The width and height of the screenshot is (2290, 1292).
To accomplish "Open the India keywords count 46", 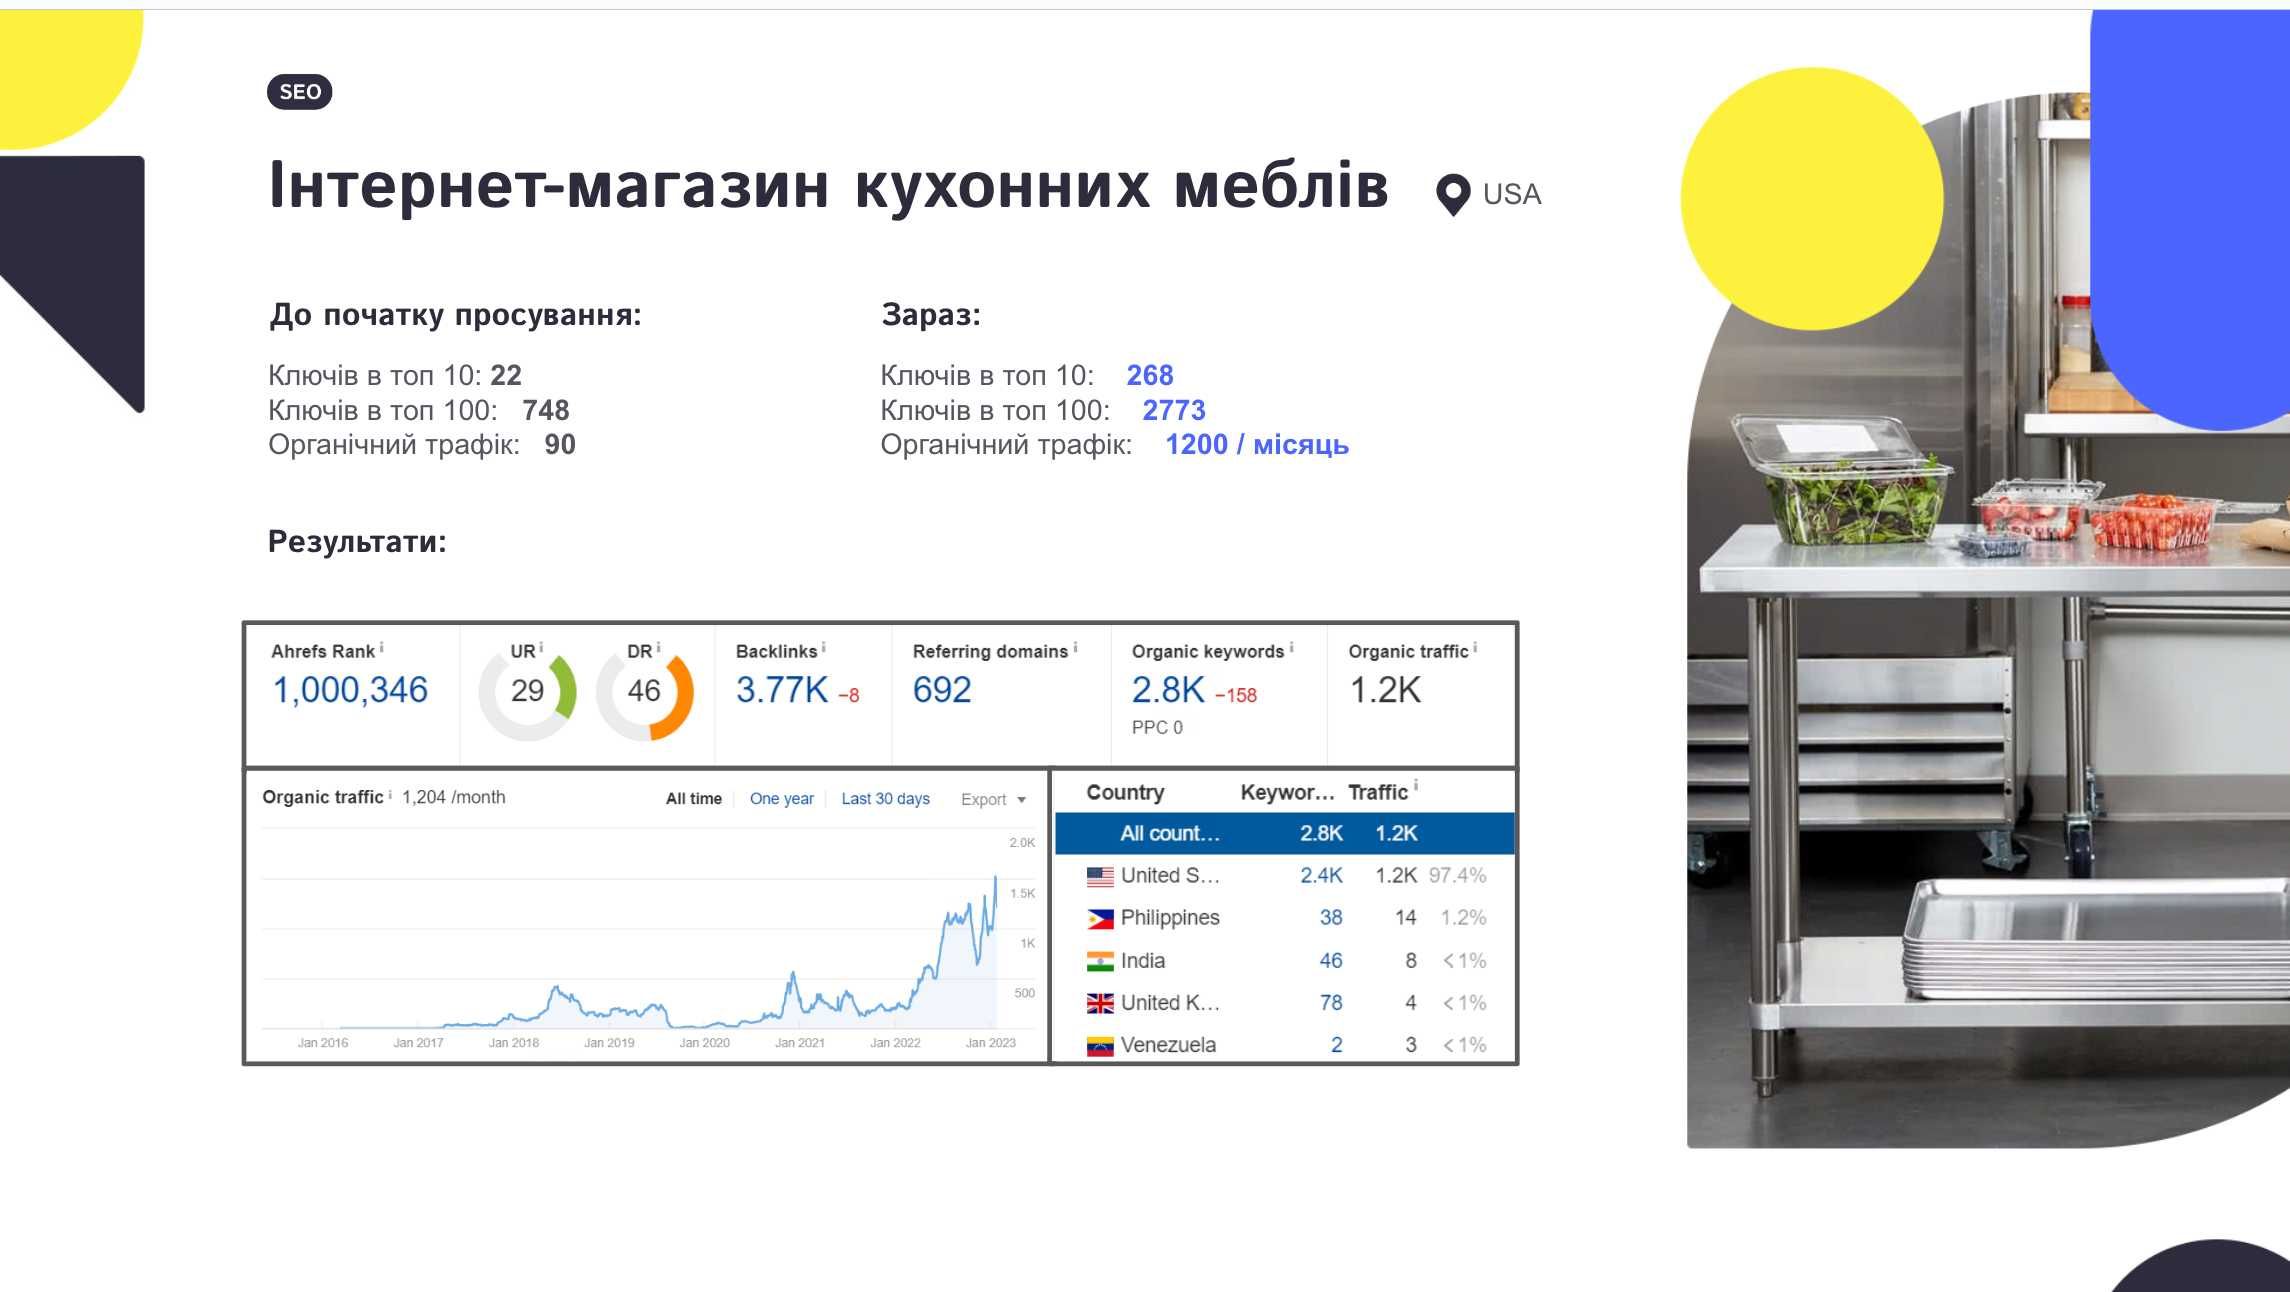I will click(x=1331, y=961).
